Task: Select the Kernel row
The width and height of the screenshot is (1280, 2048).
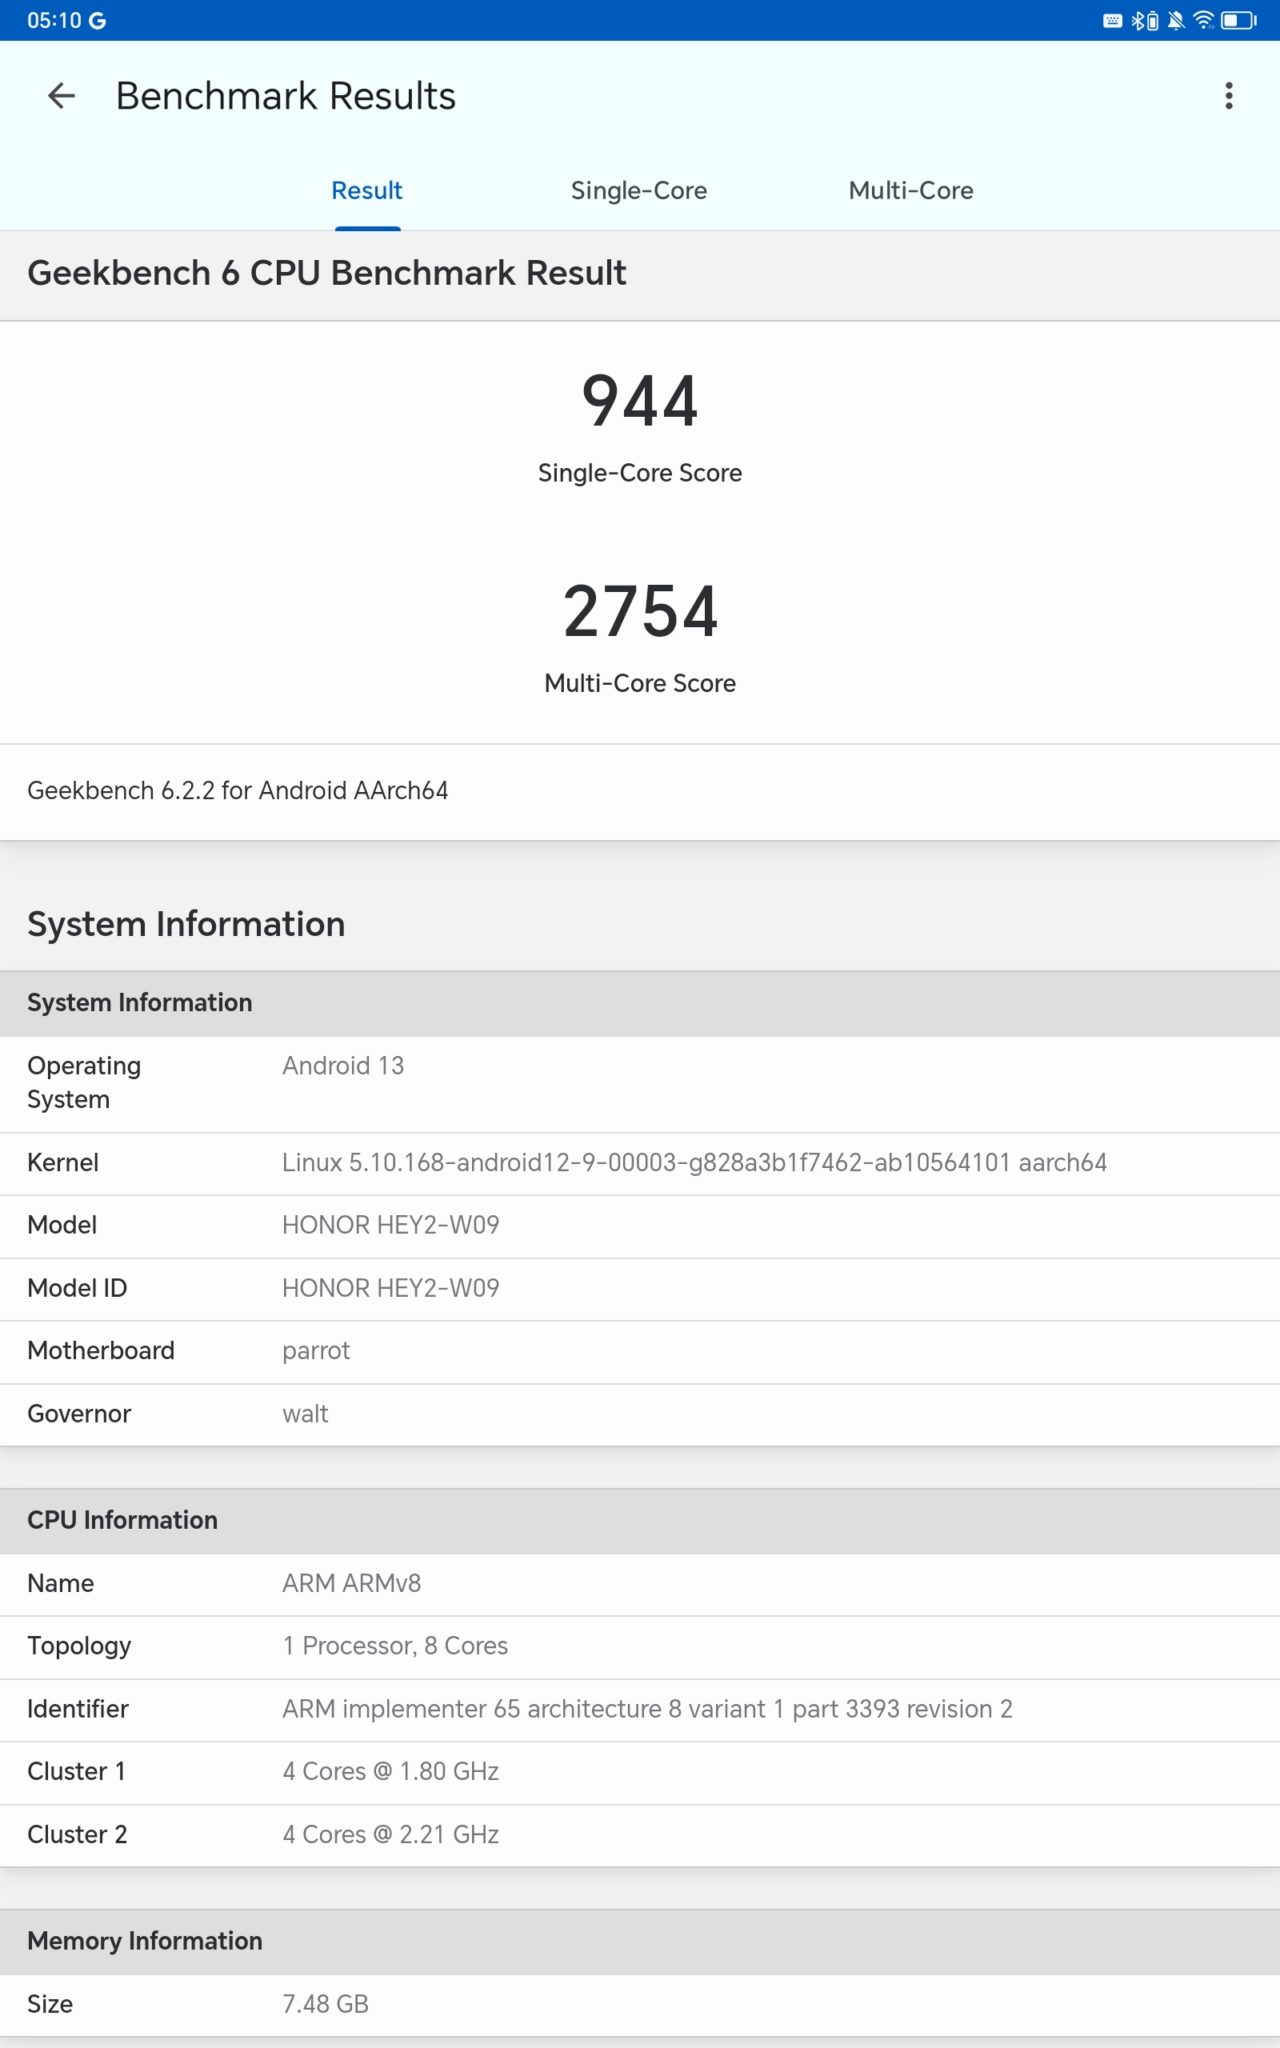Action: click(x=640, y=1163)
